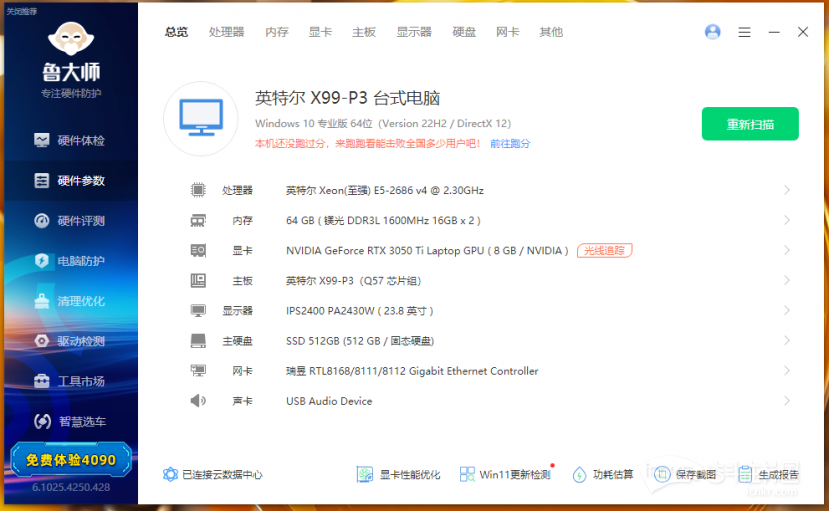829x511 pixels.
Task: Open 硬件体检 in the sidebar
Action: tap(70, 141)
